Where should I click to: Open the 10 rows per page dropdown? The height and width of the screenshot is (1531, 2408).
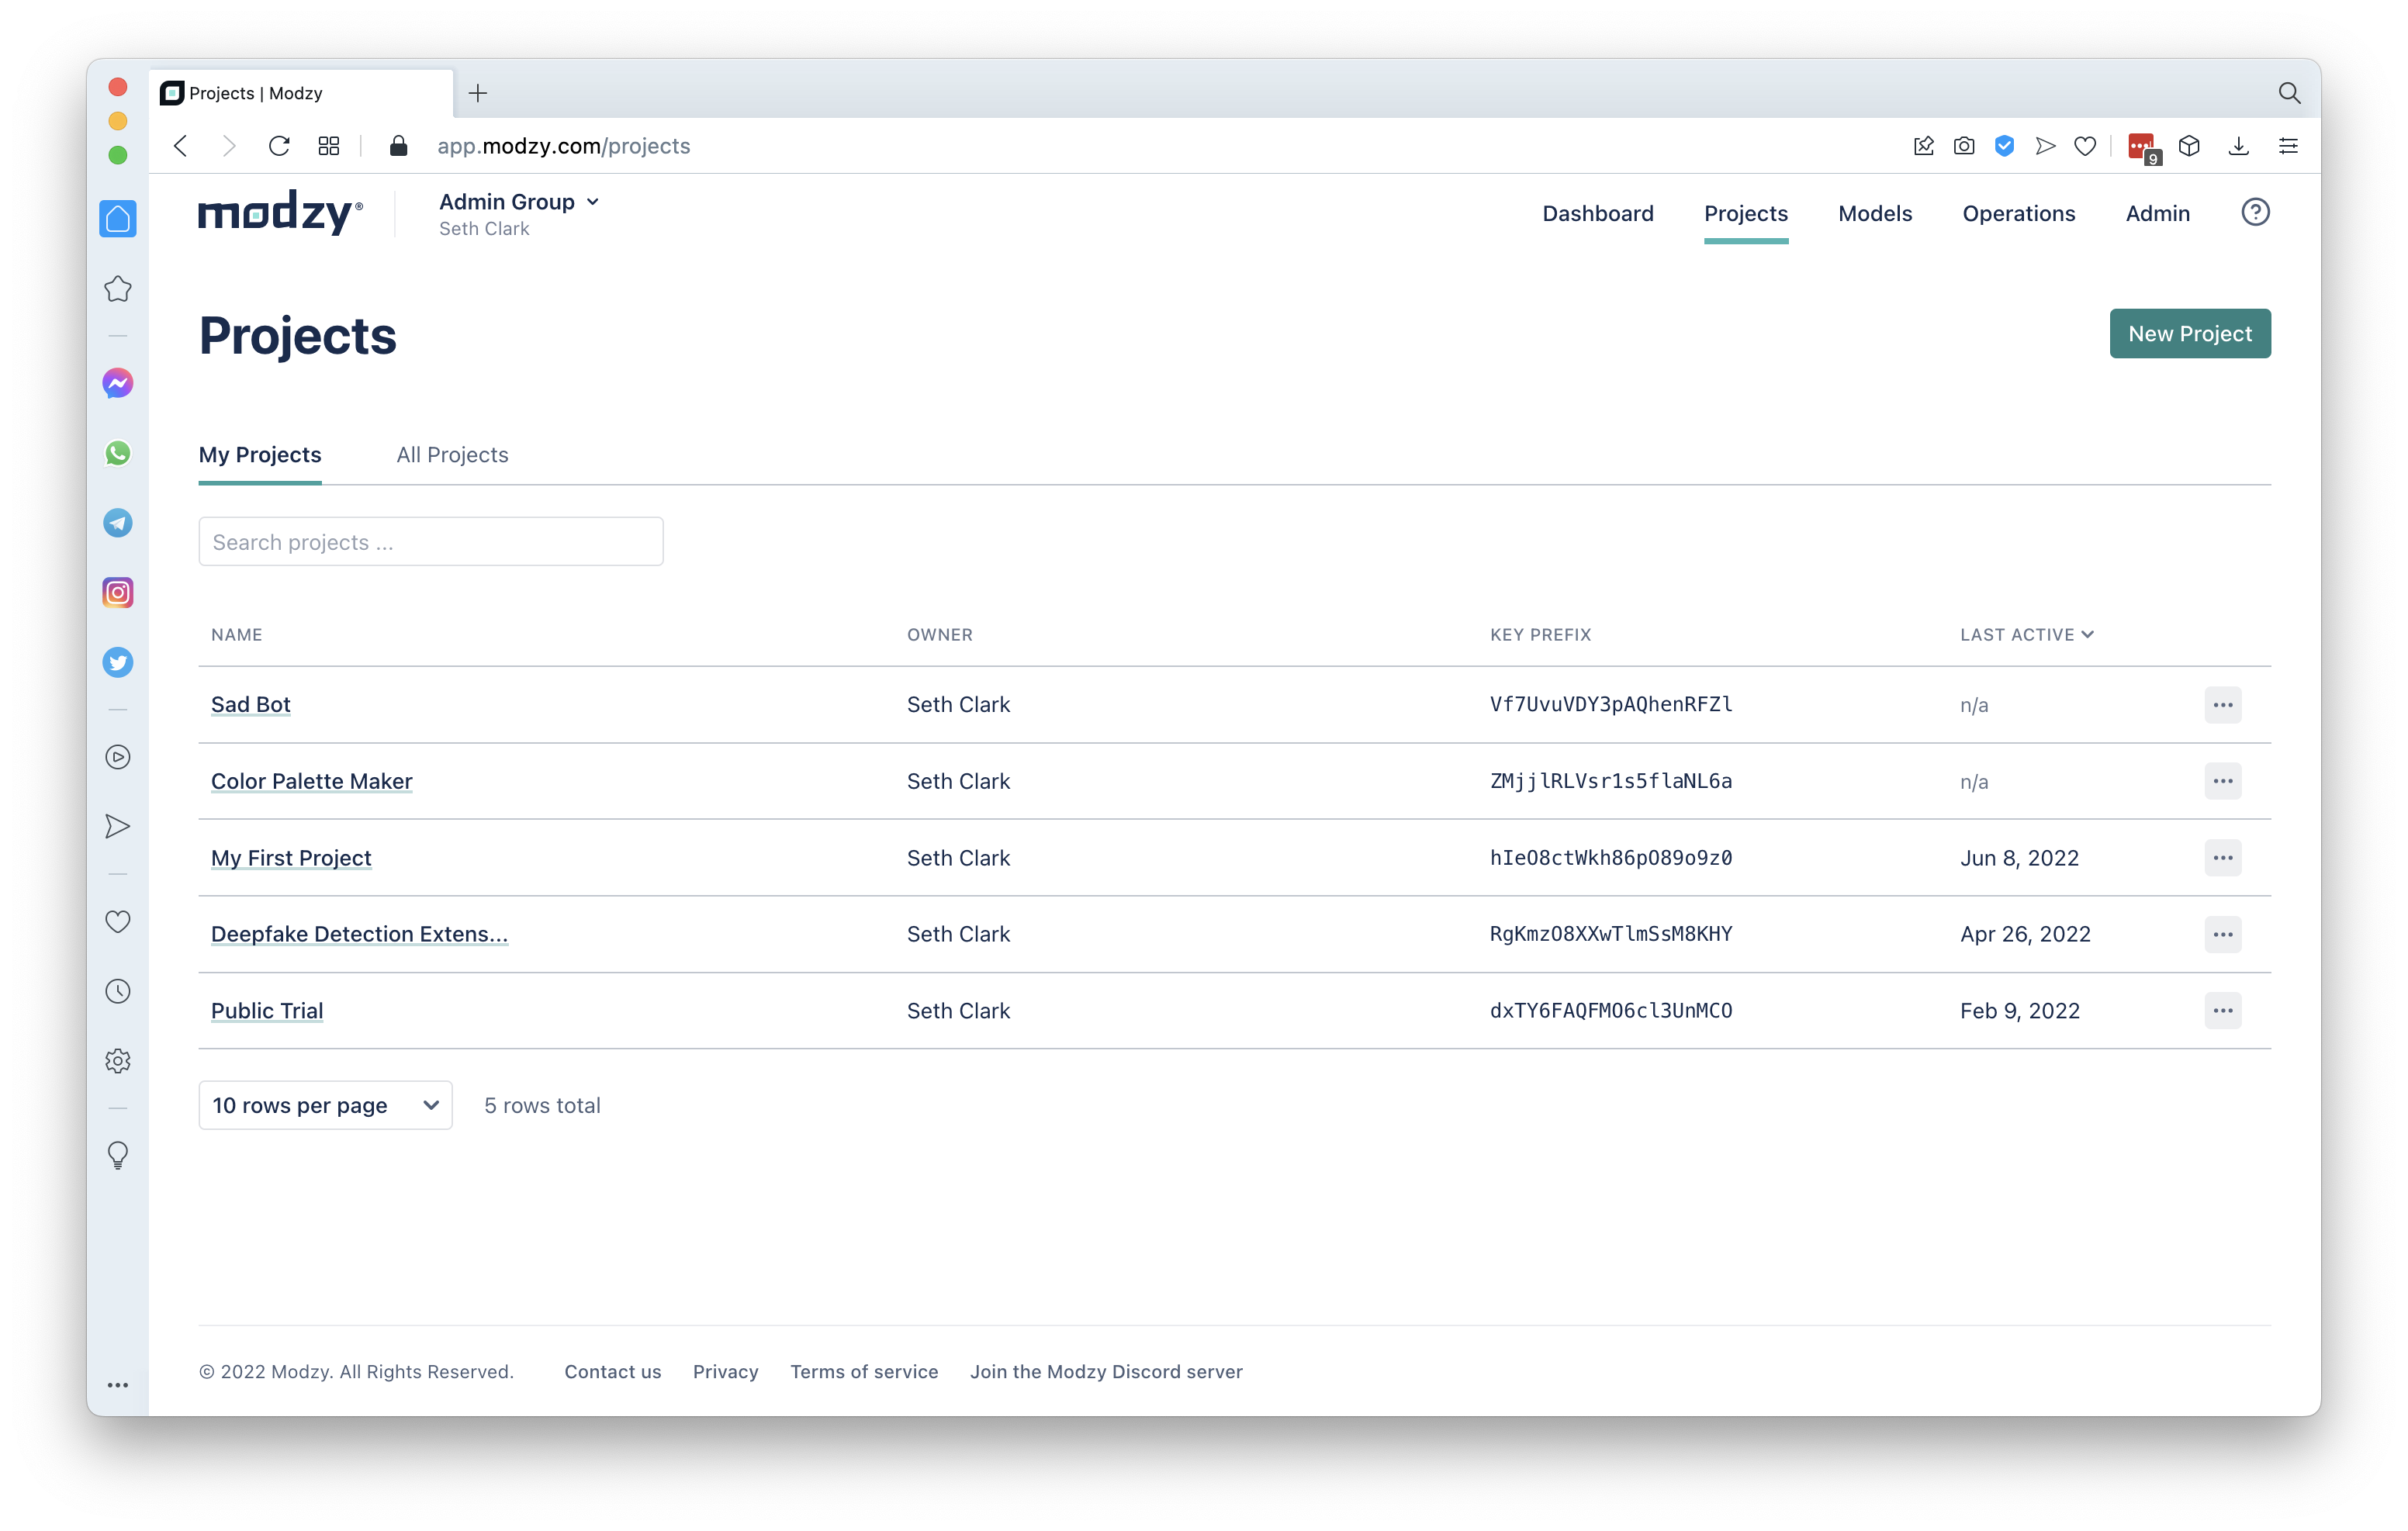tap(325, 1105)
